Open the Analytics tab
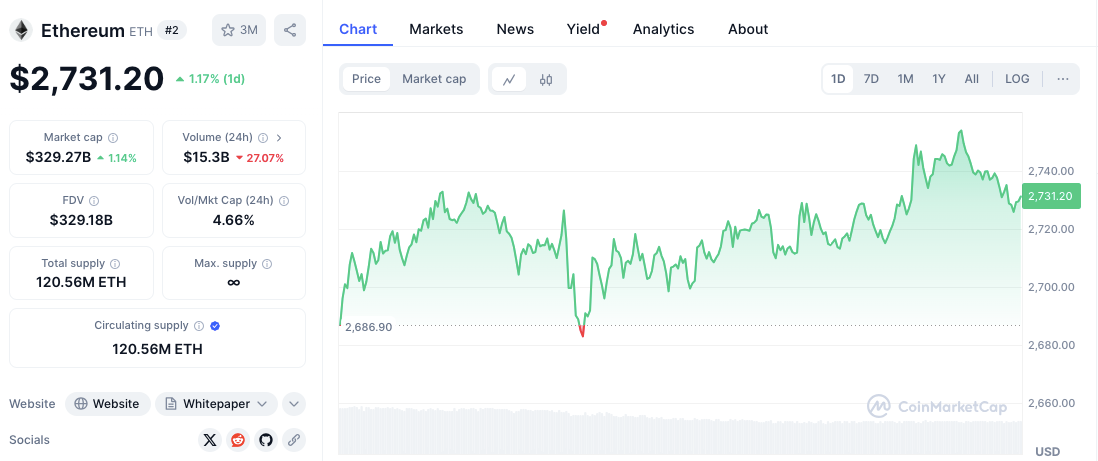Viewport: 1098px width, 461px height. point(663,29)
